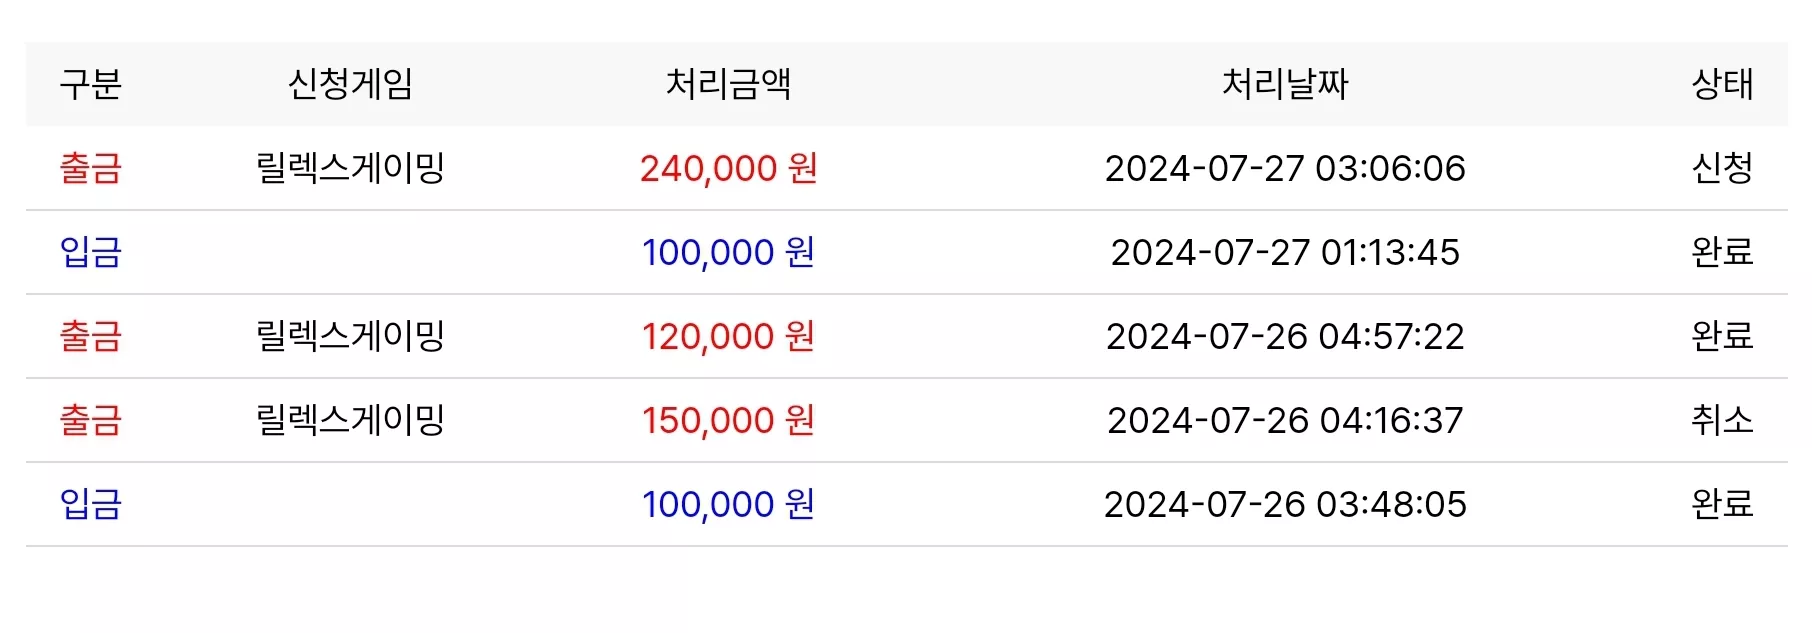Select the 2024-07-26 04:57:22 date entry
Screen dimensions: 1812x633
coord(1285,336)
